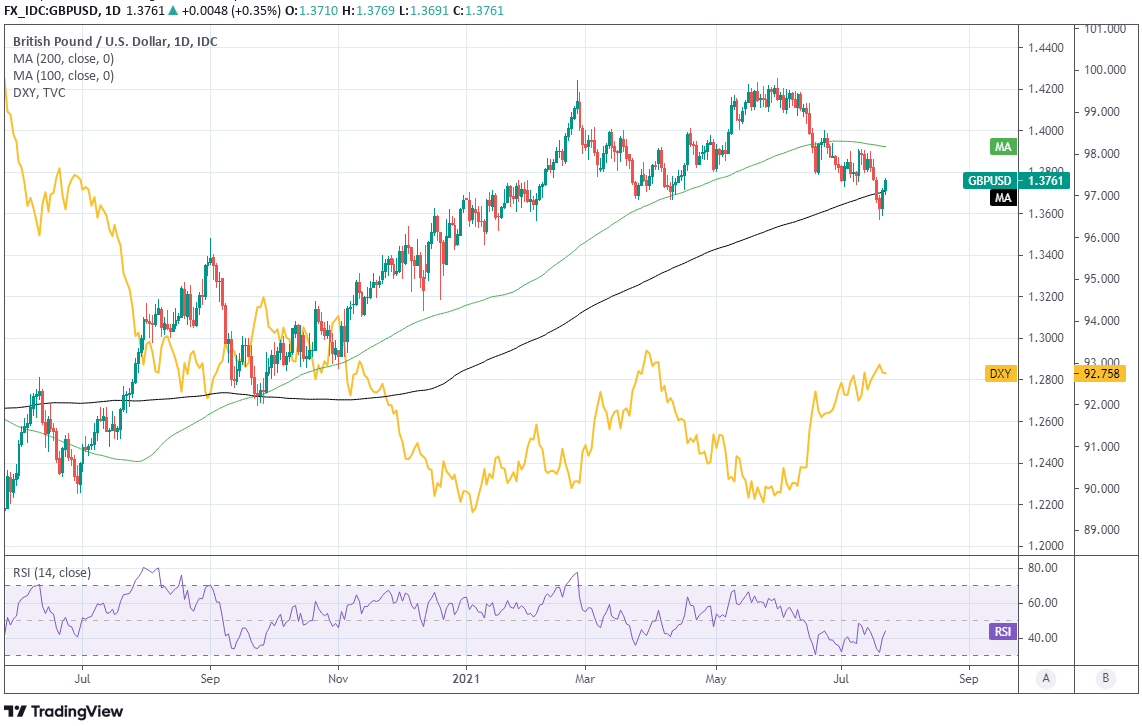Click the 1.4400 price axis level
The image size is (1142, 726).
[1046, 48]
